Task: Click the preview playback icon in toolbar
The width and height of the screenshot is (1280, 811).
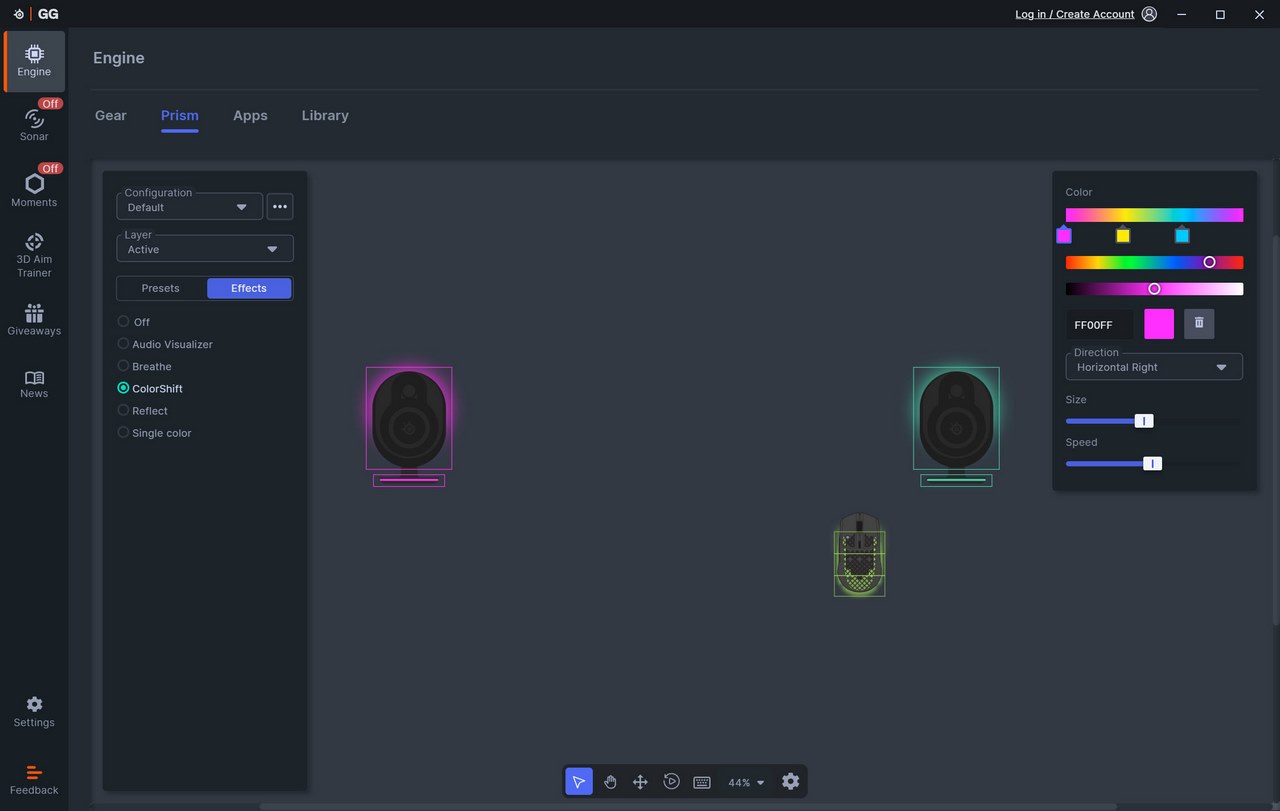Action: (x=671, y=782)
